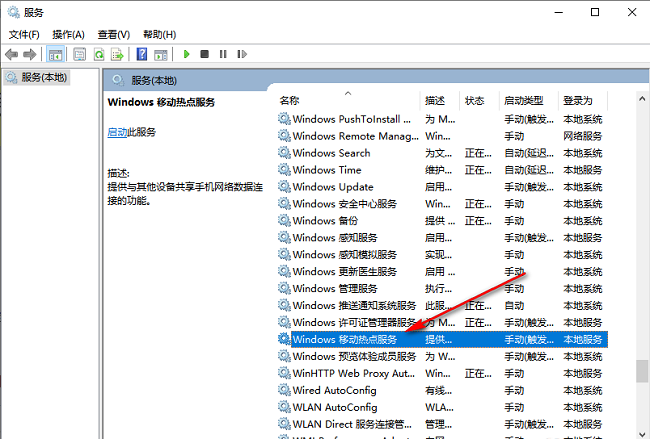Refresh the services list

click(99, 54)
